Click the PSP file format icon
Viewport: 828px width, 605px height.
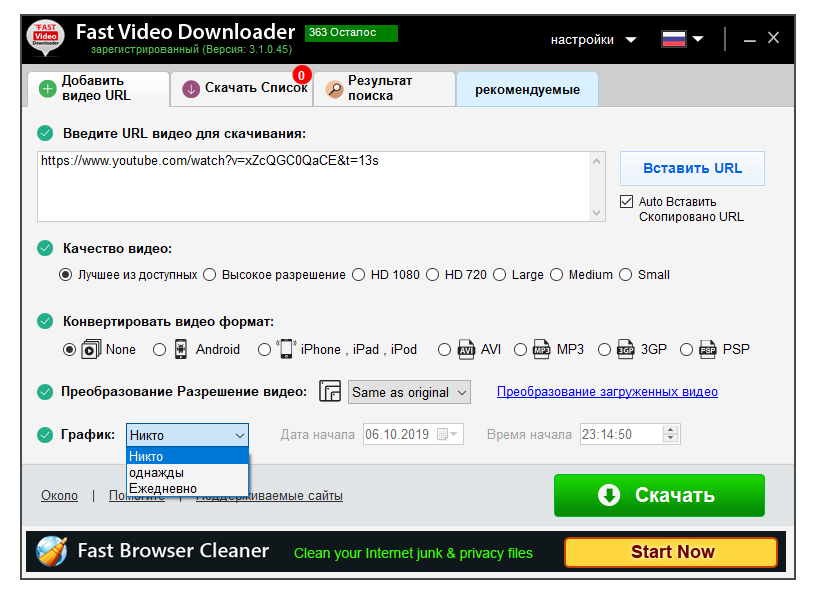708,349
